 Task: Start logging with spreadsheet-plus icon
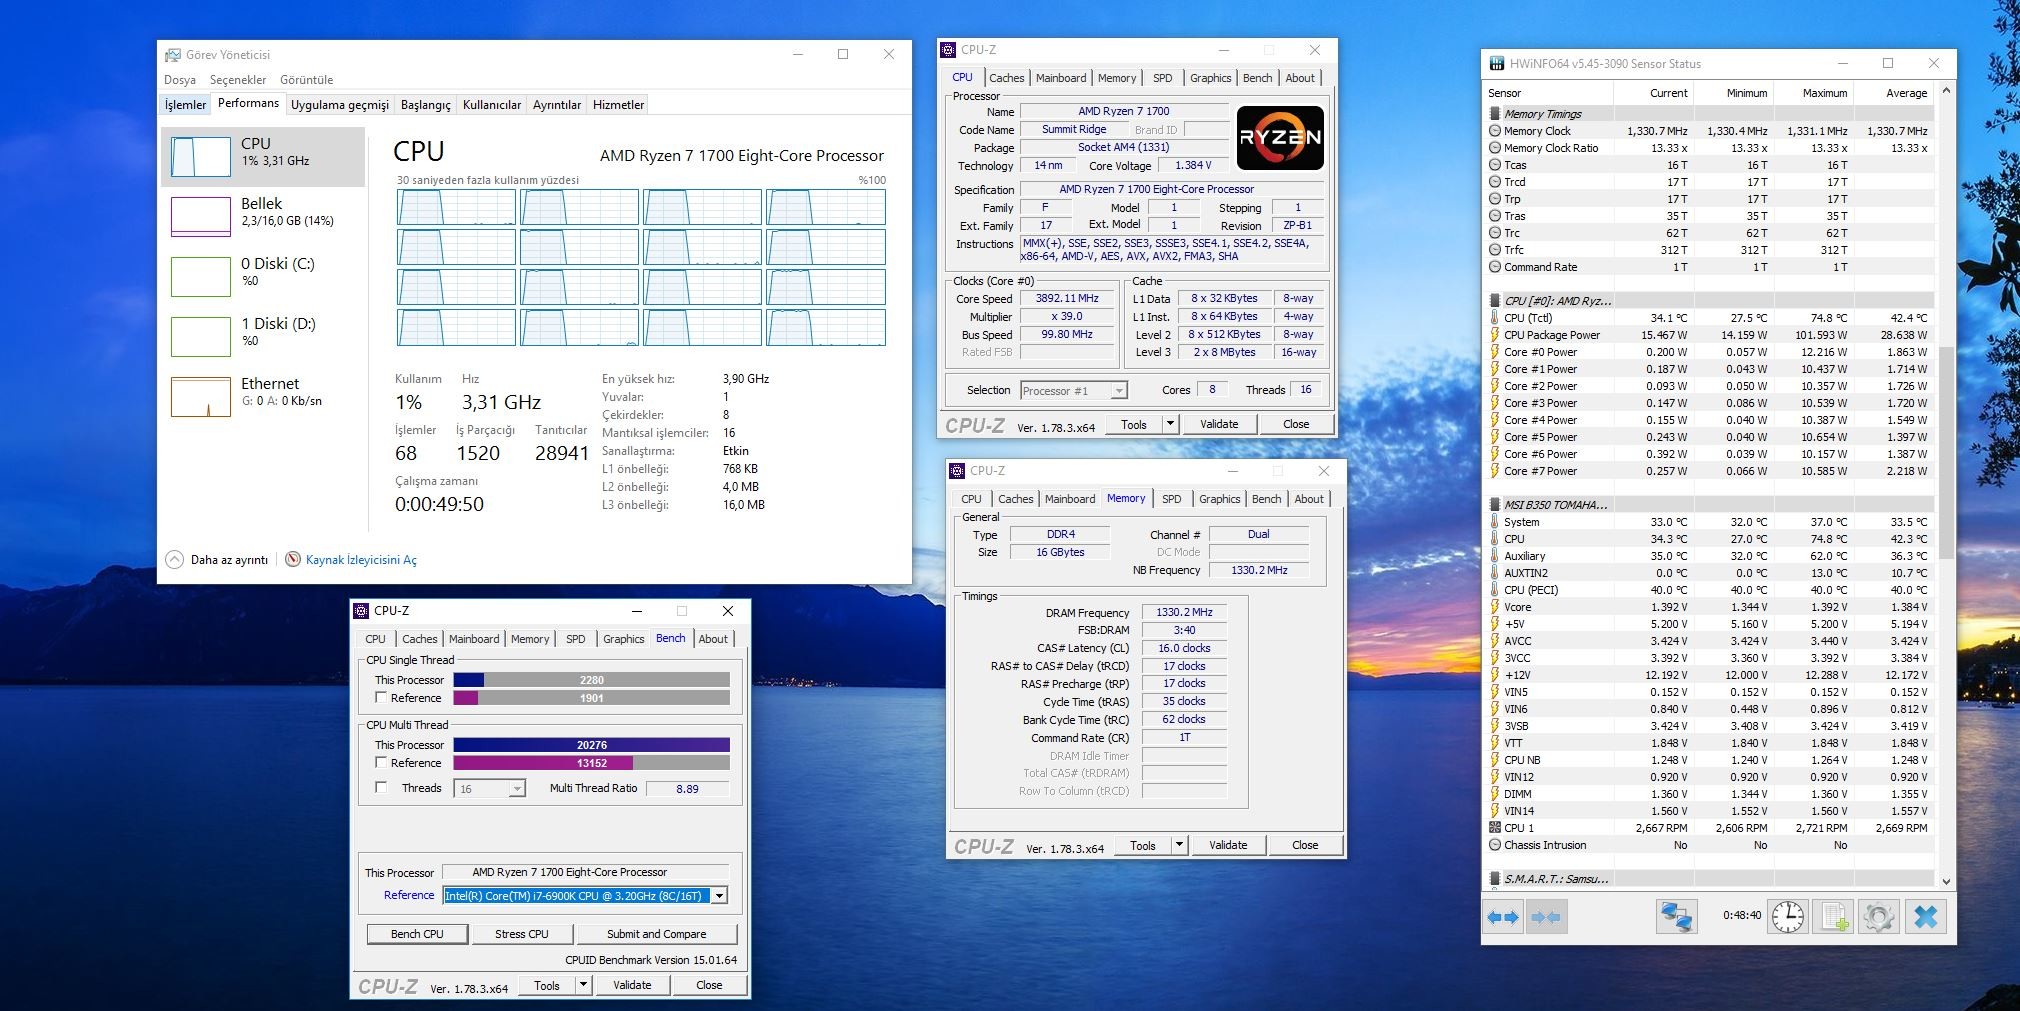pyautogui.click(x=1834, y=917)
